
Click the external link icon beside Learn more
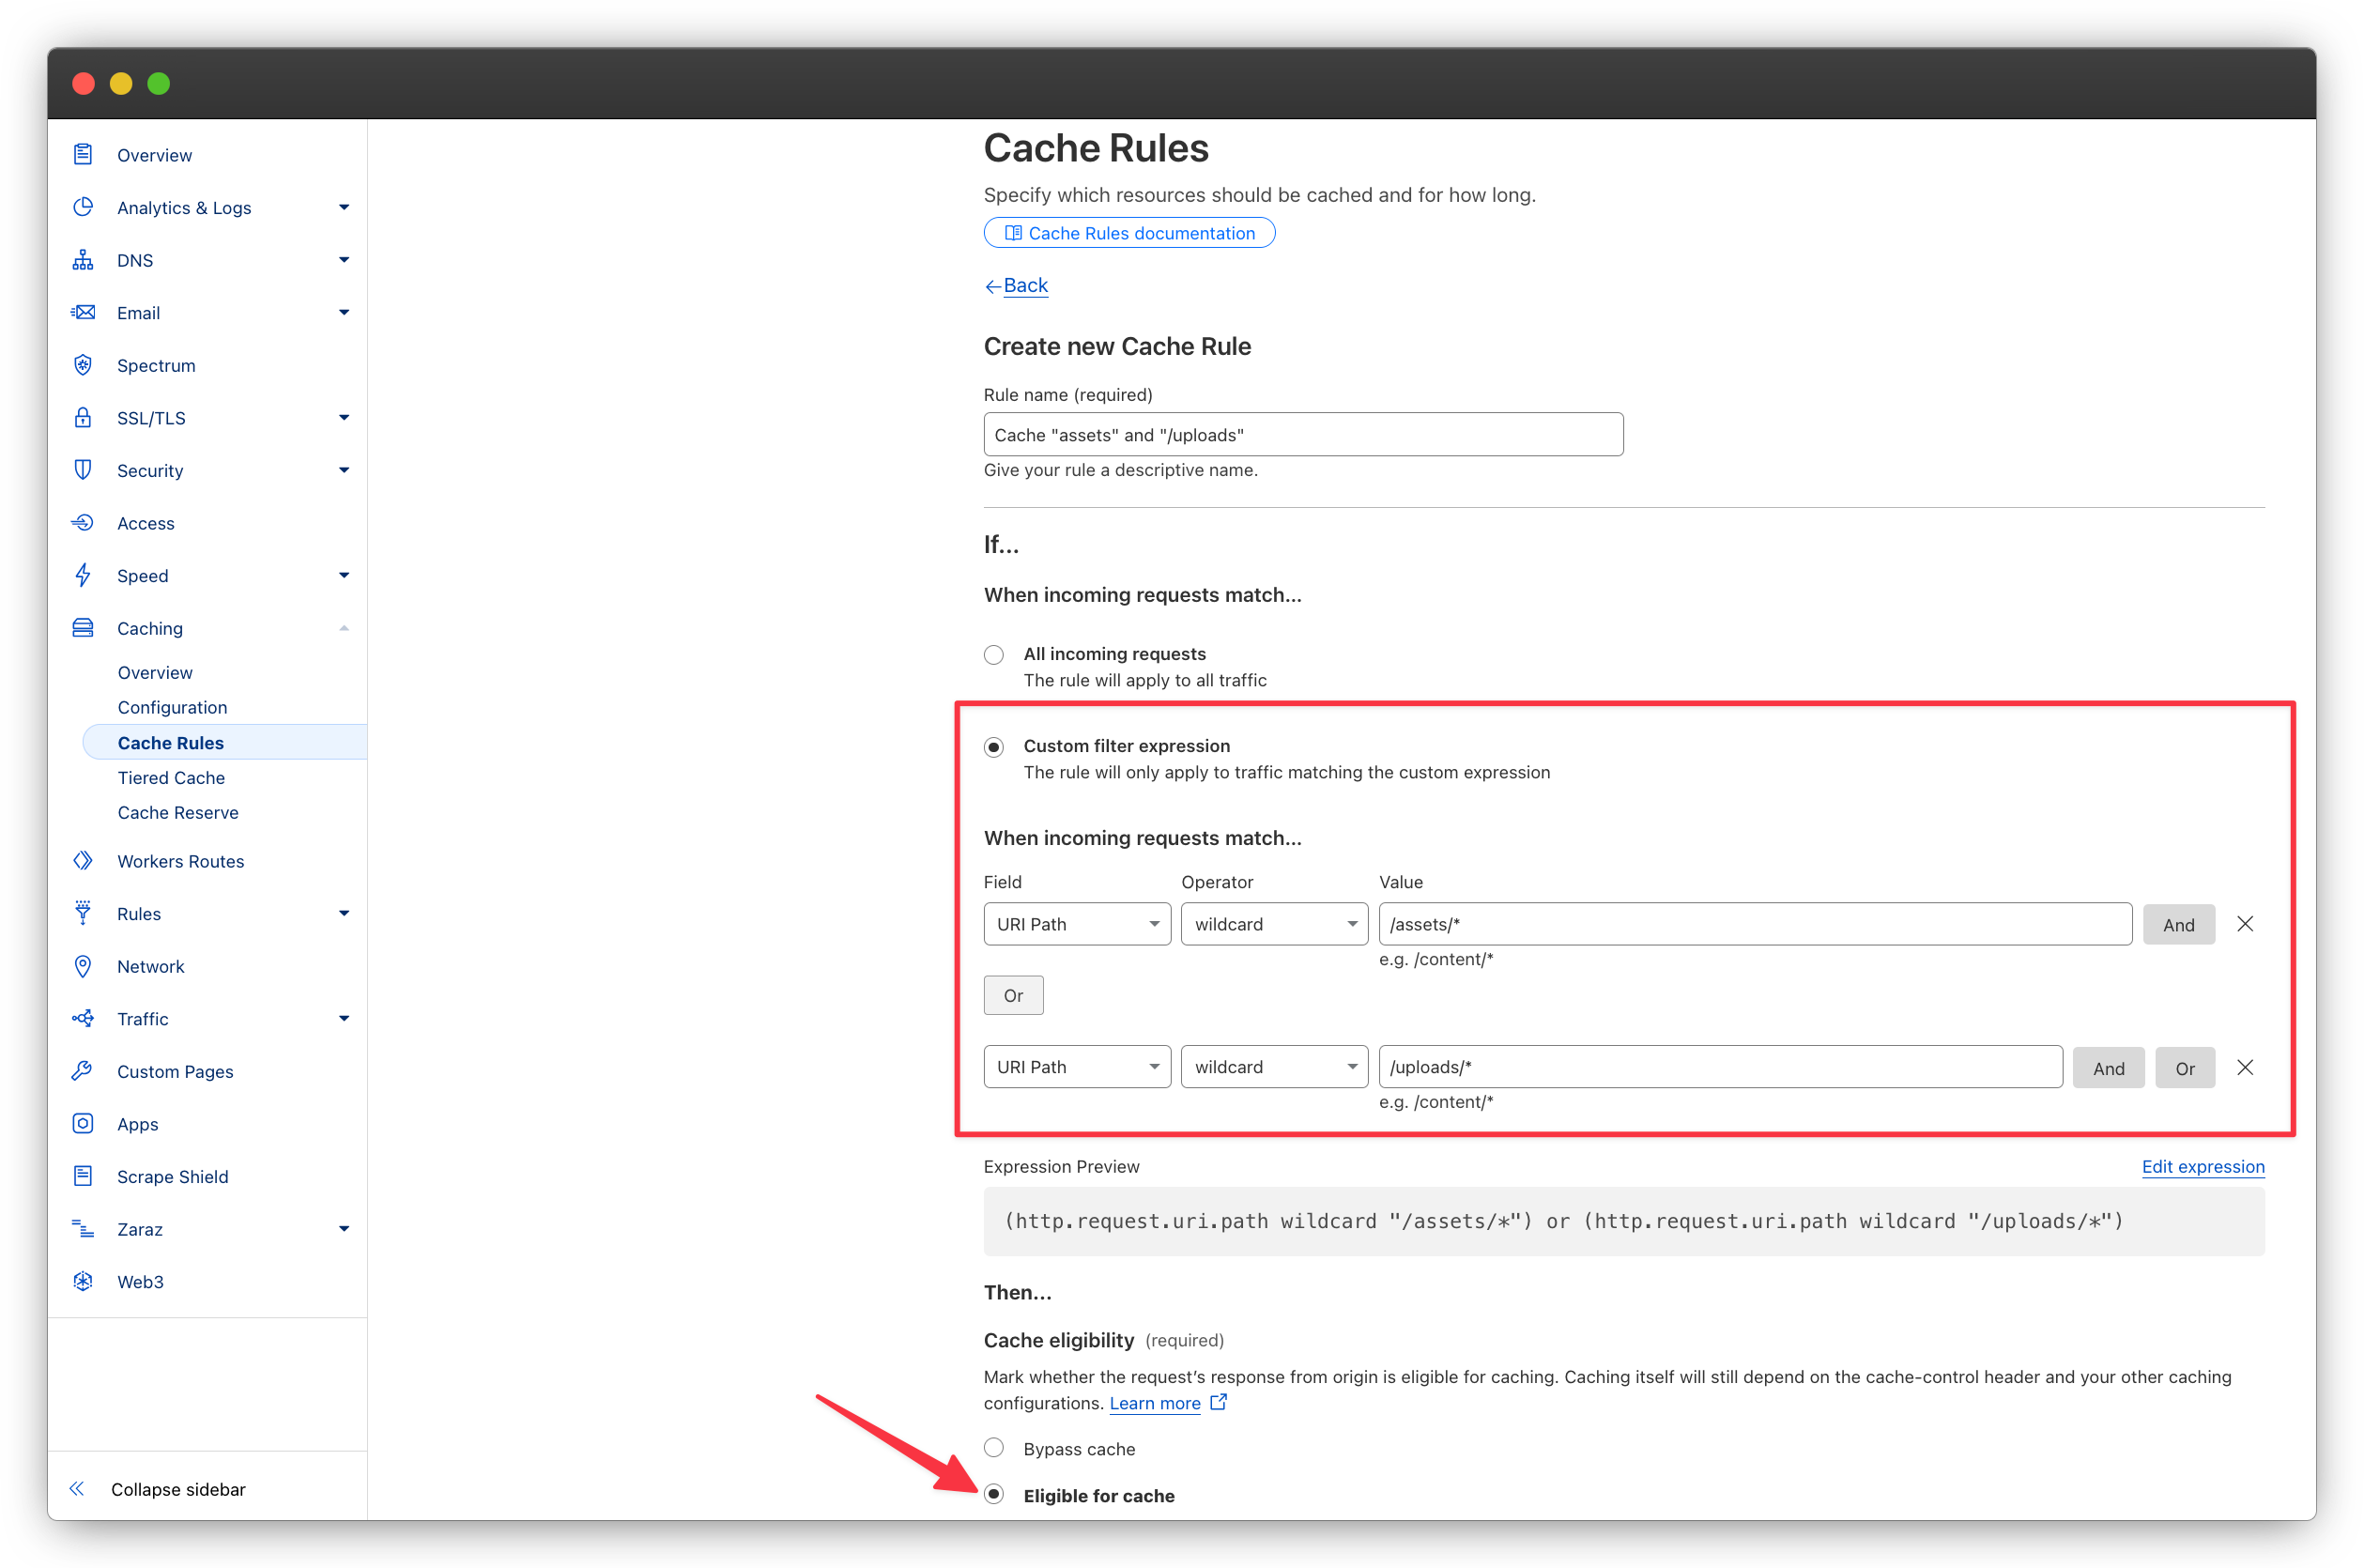tap(1218, 1402)
